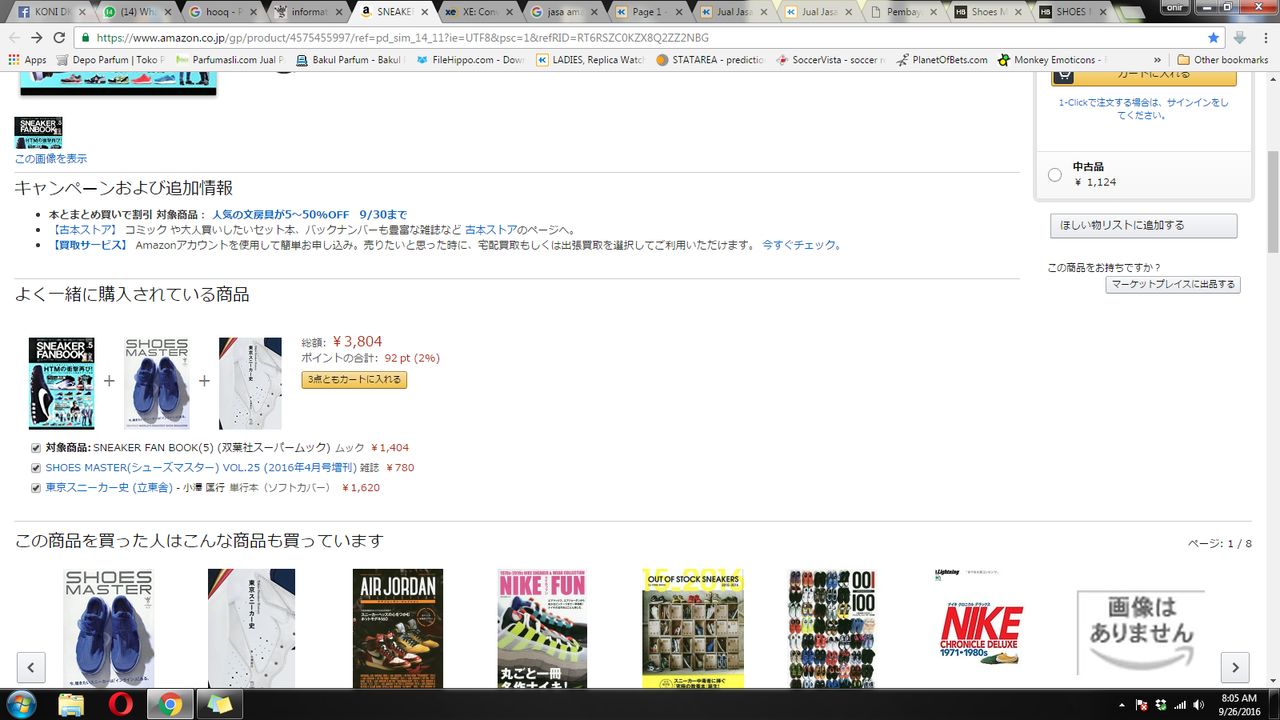This screenshot has width=1280, height=720.
Task: Click マーケットプレイスに出品する button
Action: pos(1173,285)
